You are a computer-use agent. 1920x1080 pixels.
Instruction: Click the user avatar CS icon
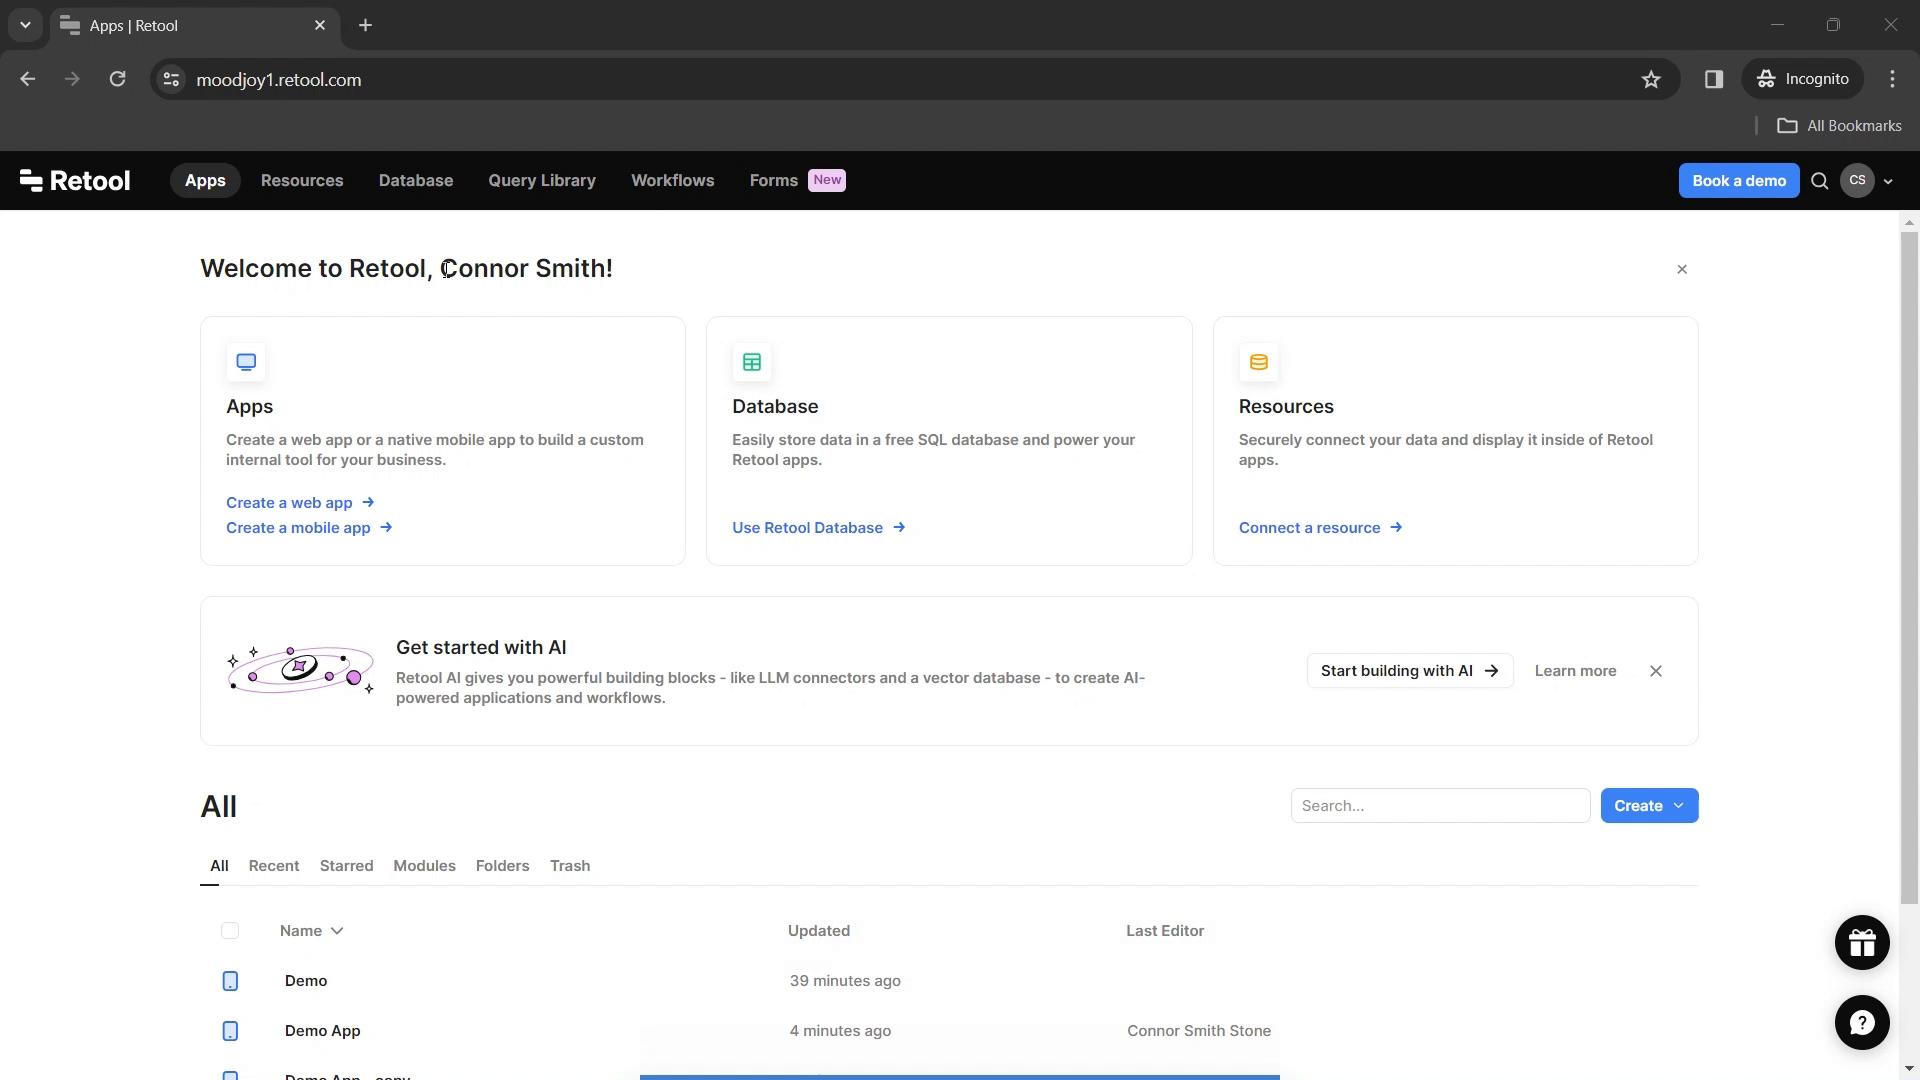coord(1857,181)
